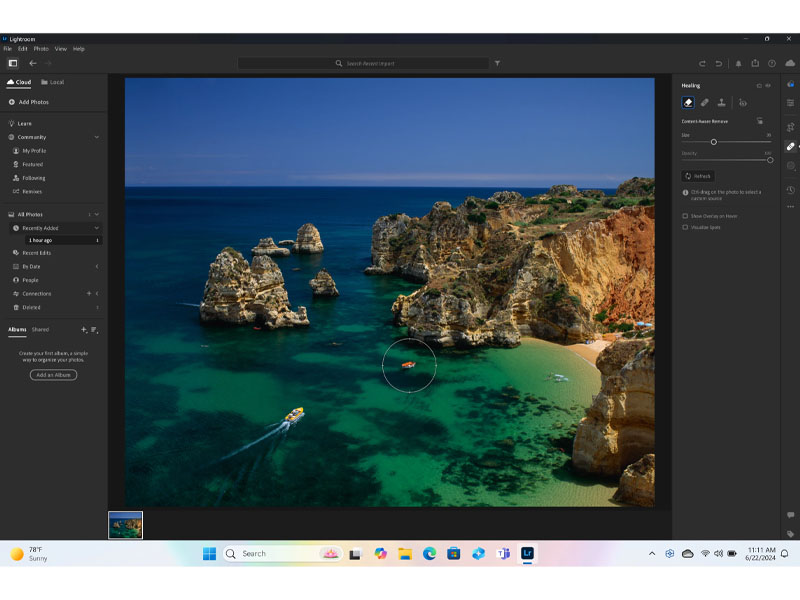This screenshot has width=800, height=600.
Task: Undo the last edit
Action: (718, 63)
